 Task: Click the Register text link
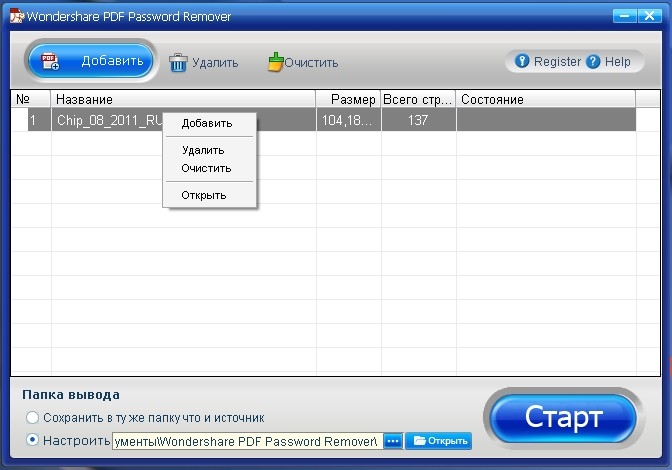557,62
